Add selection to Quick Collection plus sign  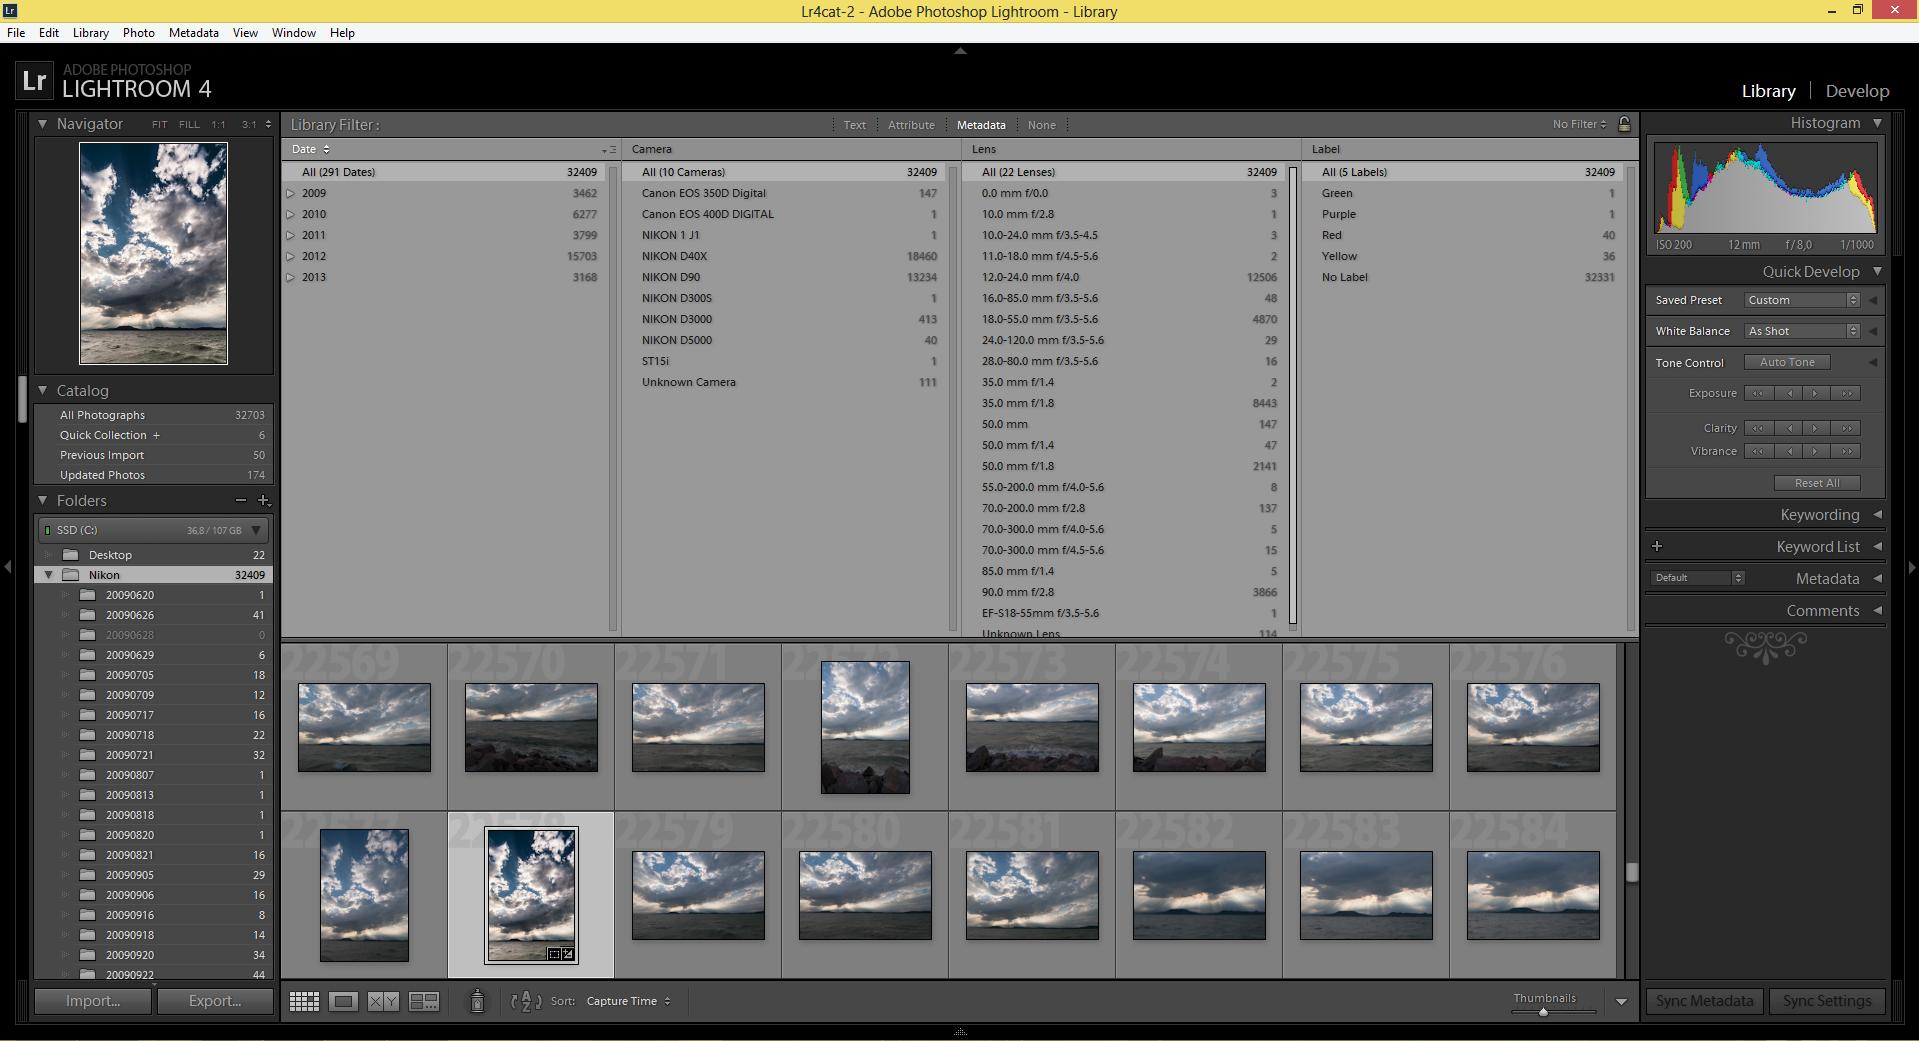pyautogui.click(x=156, y=435)
